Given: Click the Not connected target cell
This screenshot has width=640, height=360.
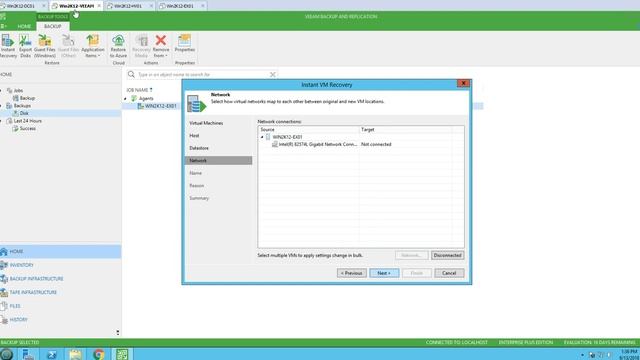Looking at the screenshot, I should (376, 144).
